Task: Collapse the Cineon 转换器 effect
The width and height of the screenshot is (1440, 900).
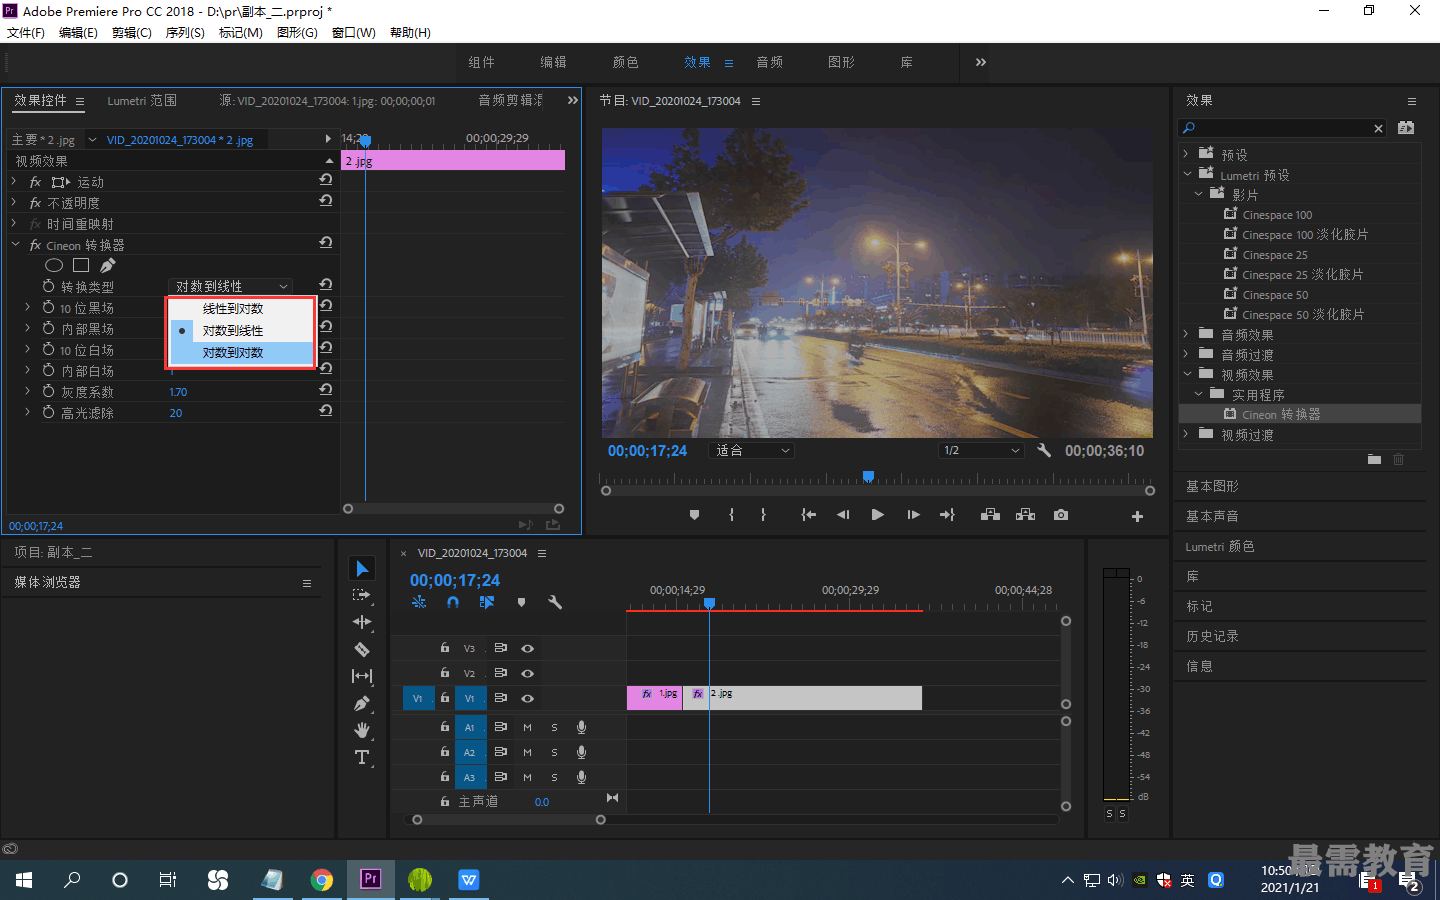Action: pos(15,244)
